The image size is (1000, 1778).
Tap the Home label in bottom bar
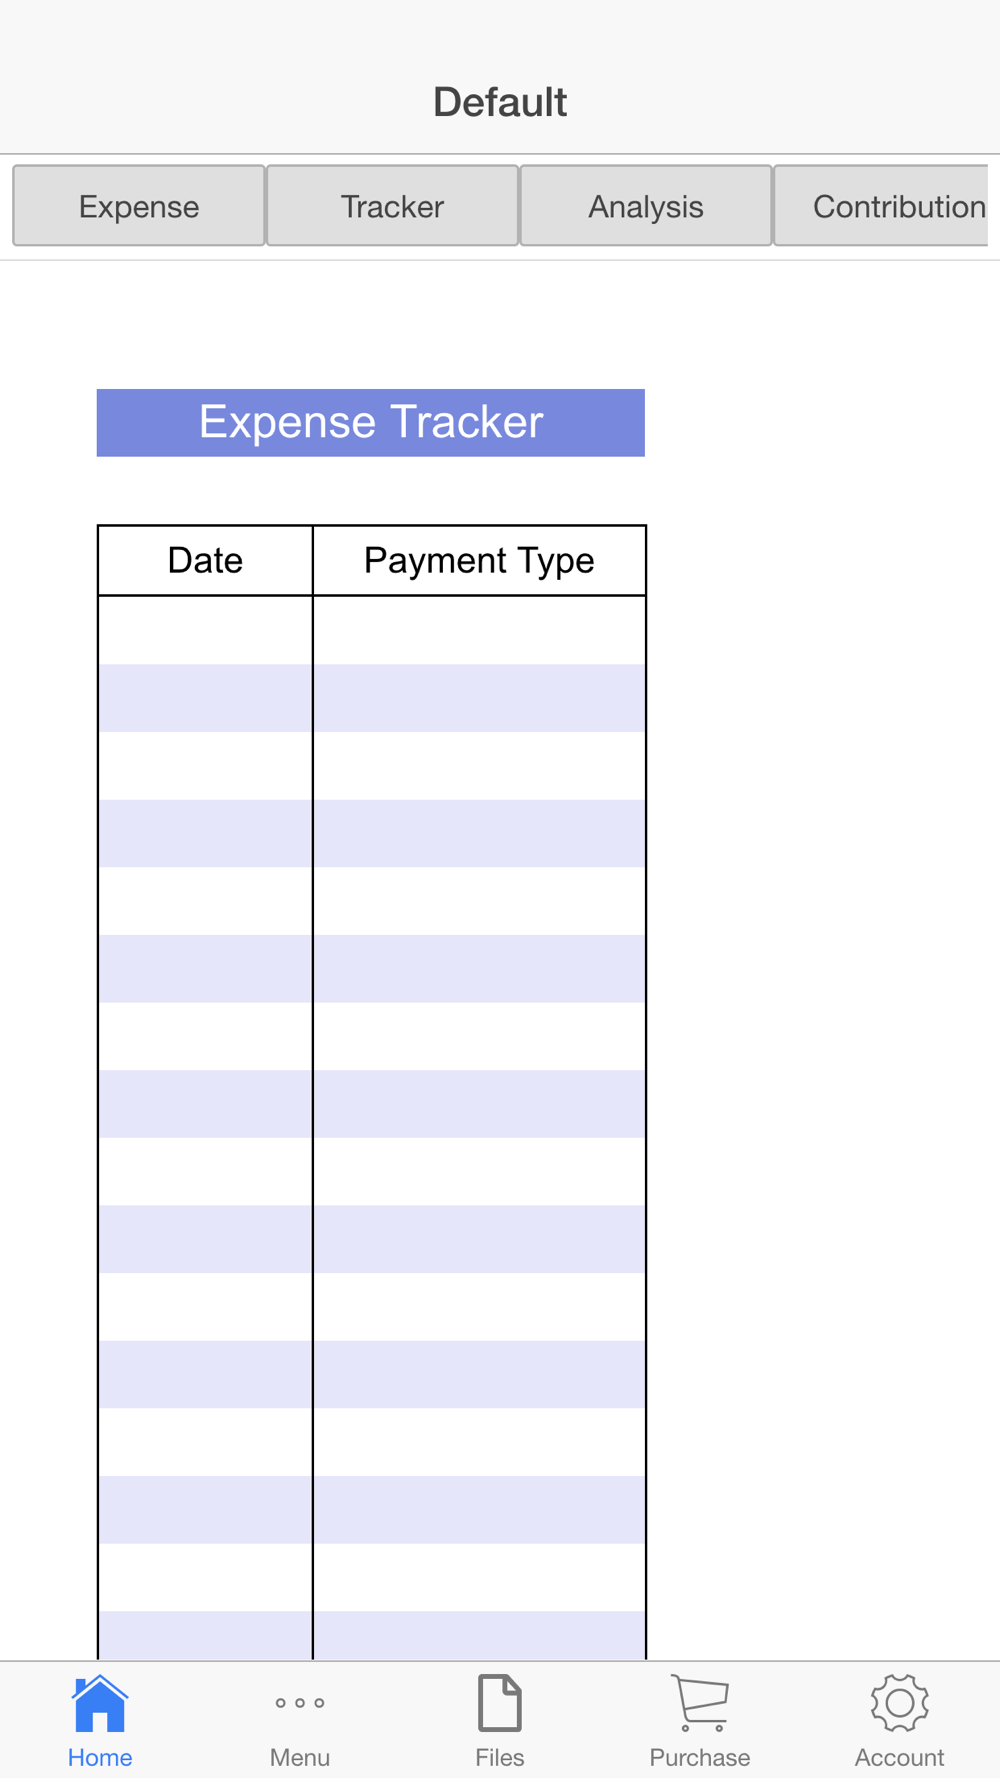pos(100,1757)
